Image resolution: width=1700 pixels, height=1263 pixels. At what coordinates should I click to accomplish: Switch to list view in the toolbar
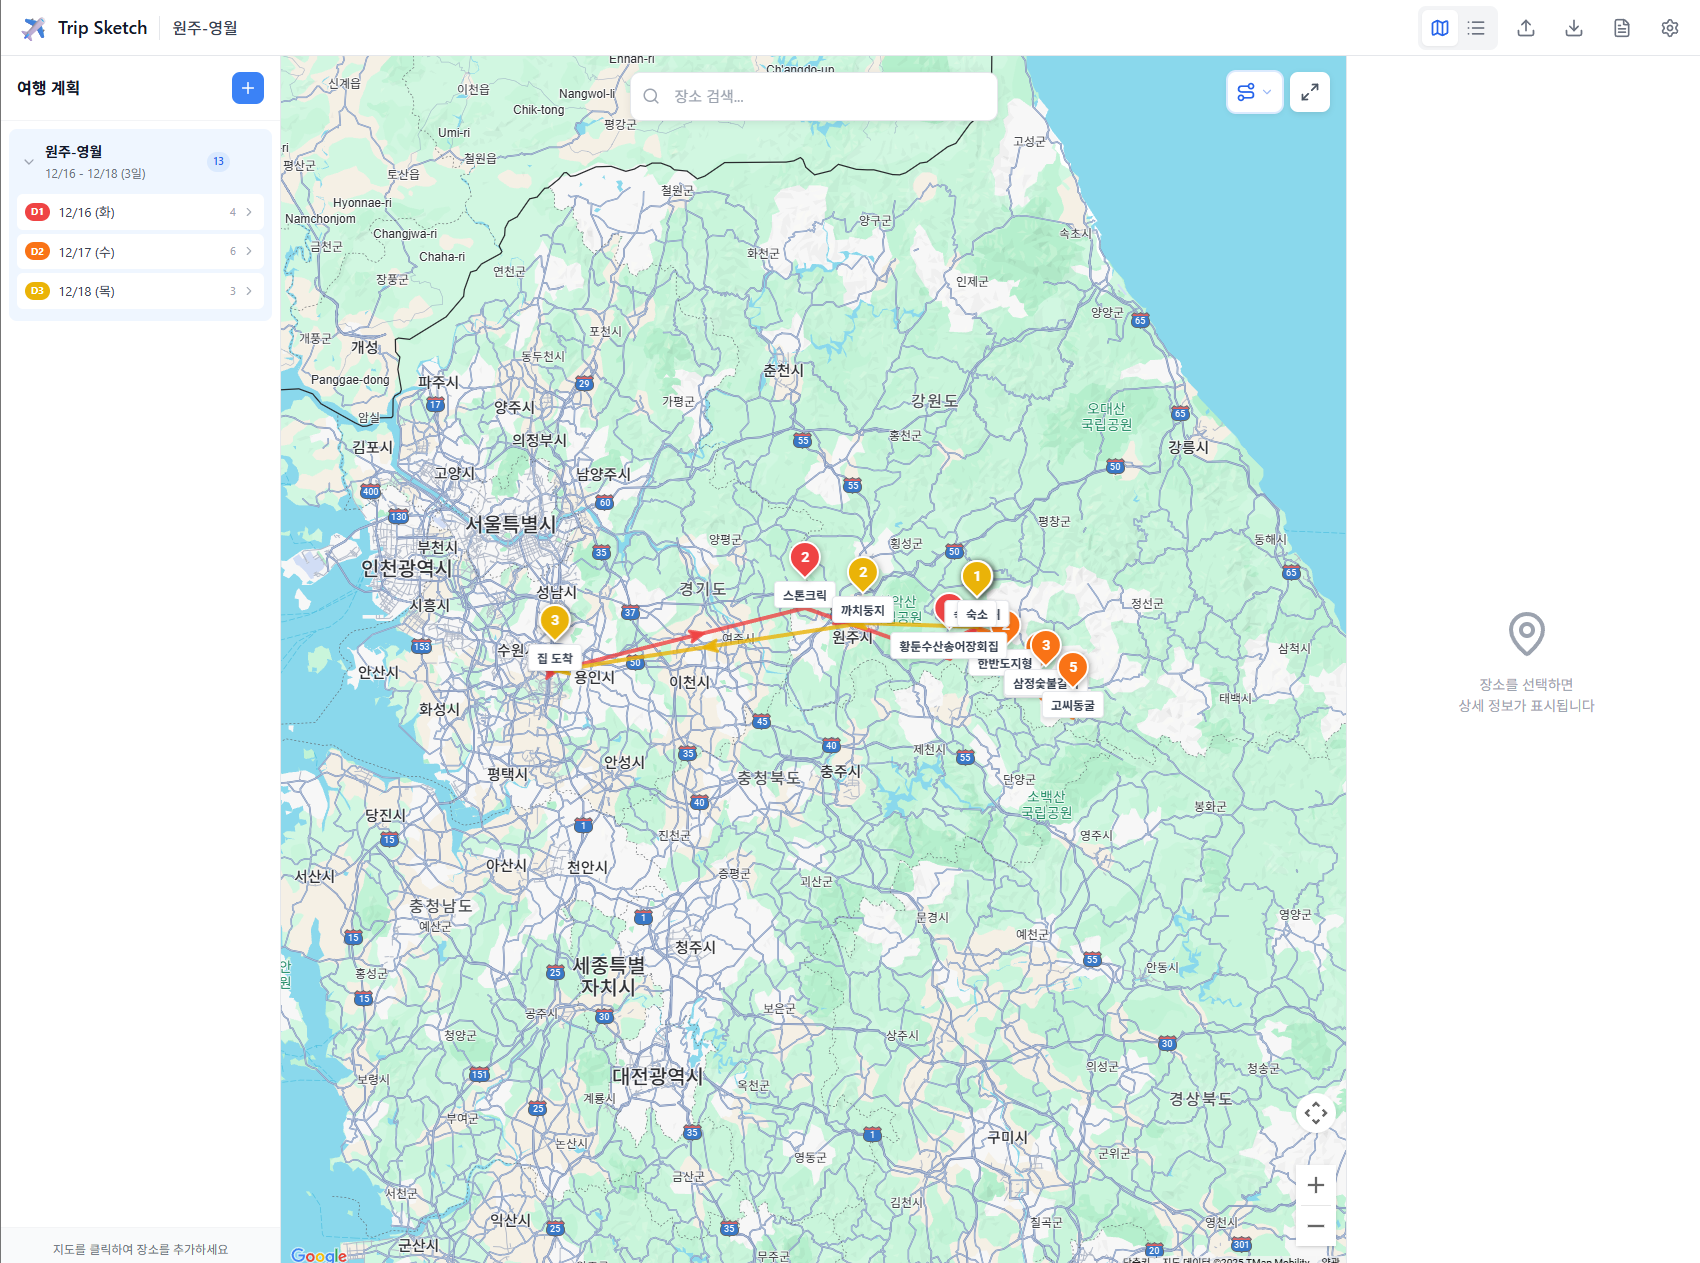(x=1475, y=27)
